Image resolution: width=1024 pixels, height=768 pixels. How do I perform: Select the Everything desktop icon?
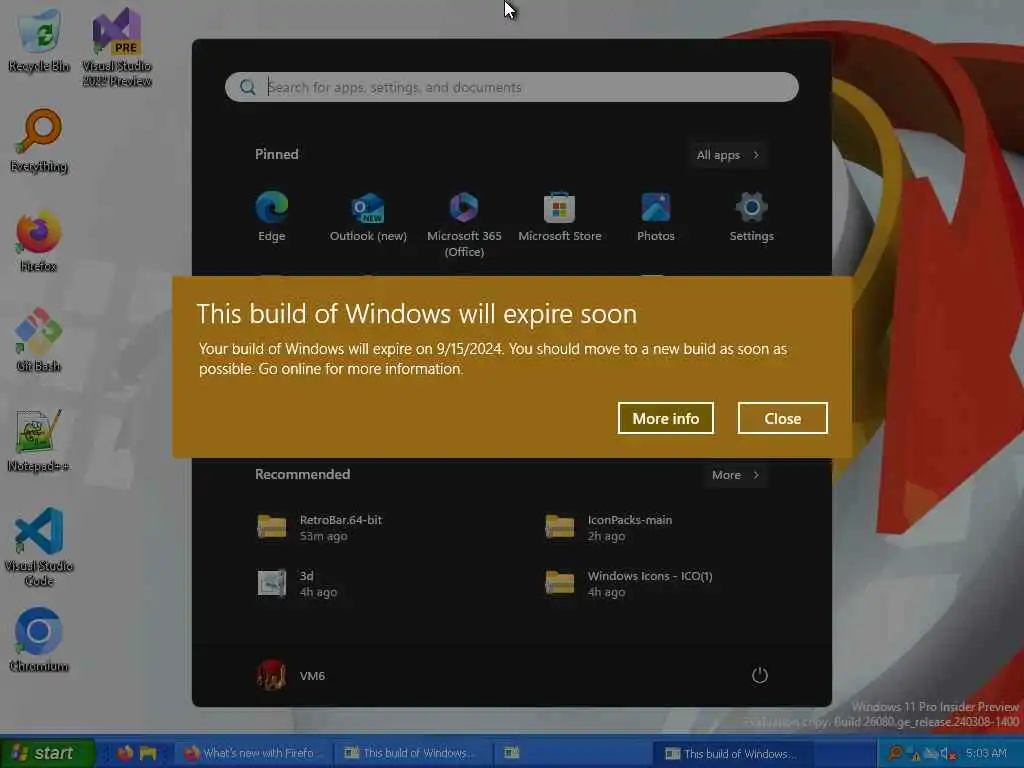point(39,141)
